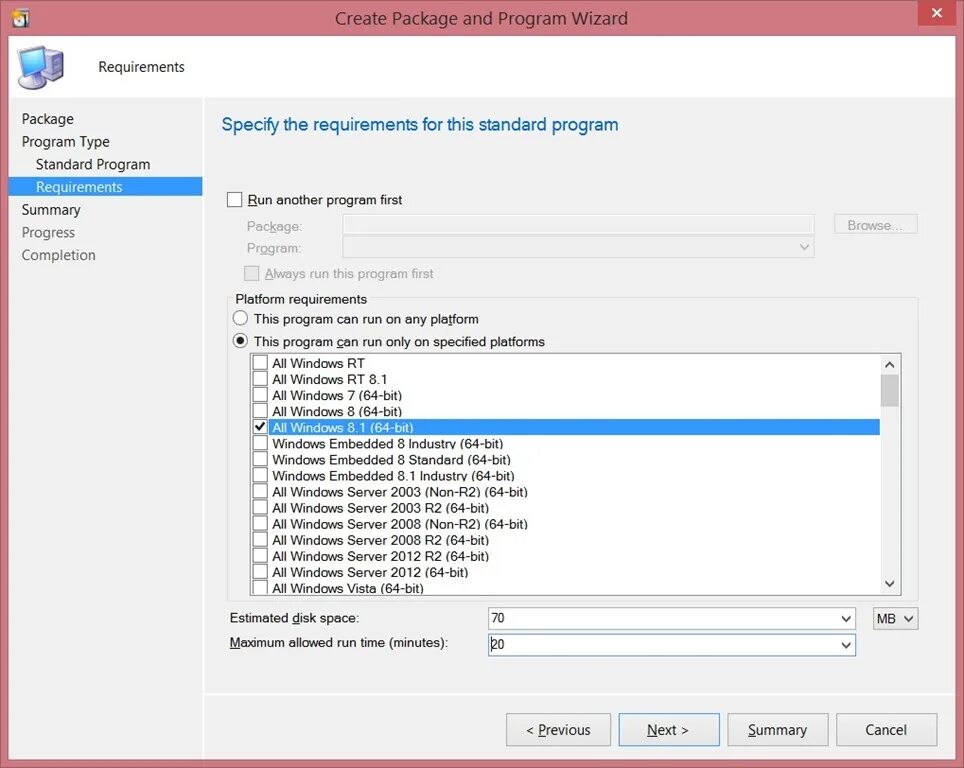Check All Windows Server 2003 R2 box
Viewport: 964px width, 768px height.
tap(260, 507)
